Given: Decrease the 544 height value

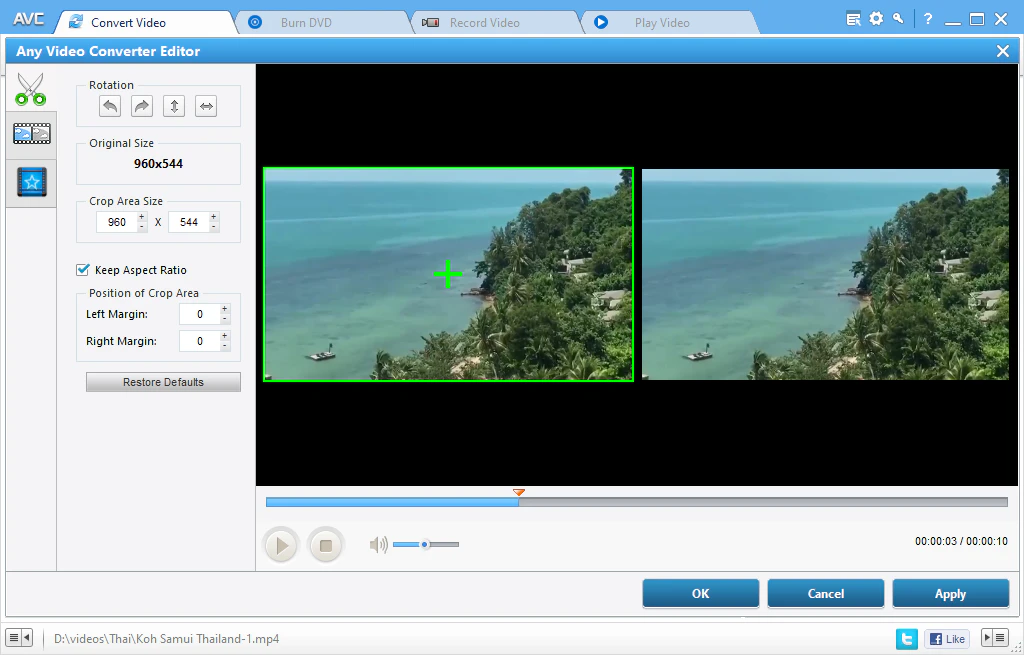Looking at the screenshot, I should click(x=213, y=226).
